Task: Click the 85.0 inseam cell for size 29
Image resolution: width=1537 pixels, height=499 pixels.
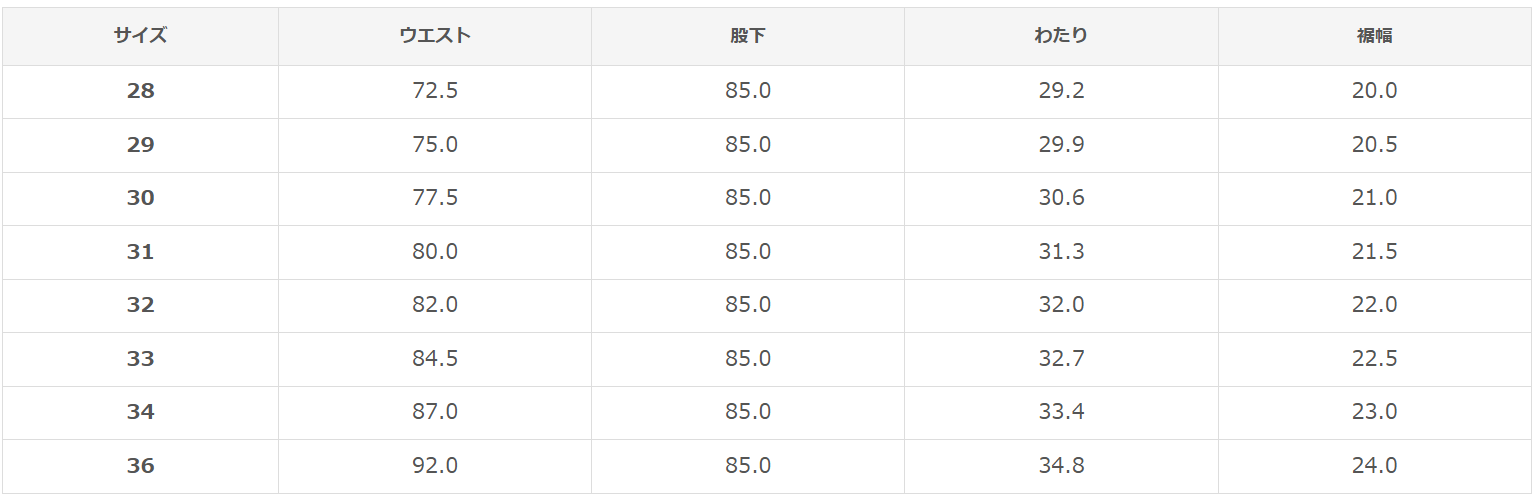Action: tap(748, 145)
